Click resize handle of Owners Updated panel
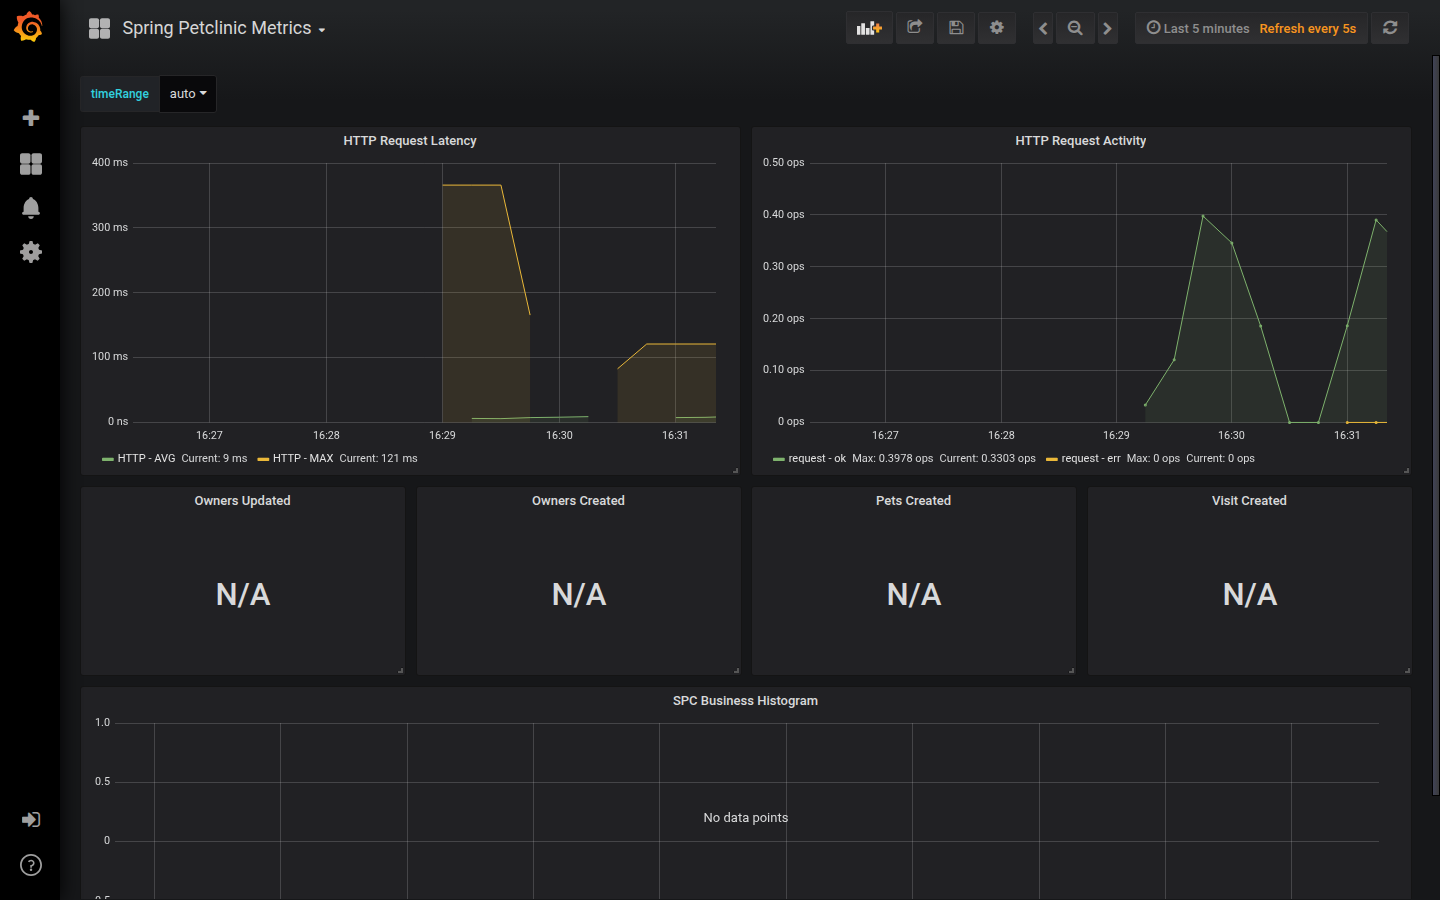This screenshot has width=1440, height=900. (400, 670)
